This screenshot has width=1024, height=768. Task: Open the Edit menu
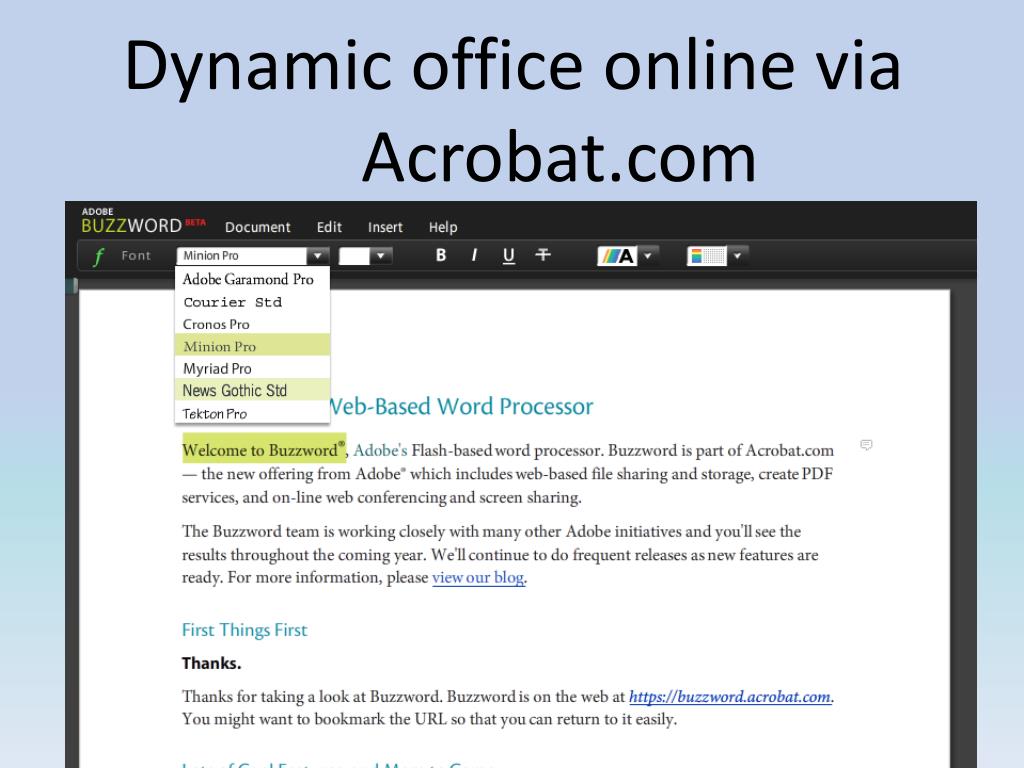(329, 227)
